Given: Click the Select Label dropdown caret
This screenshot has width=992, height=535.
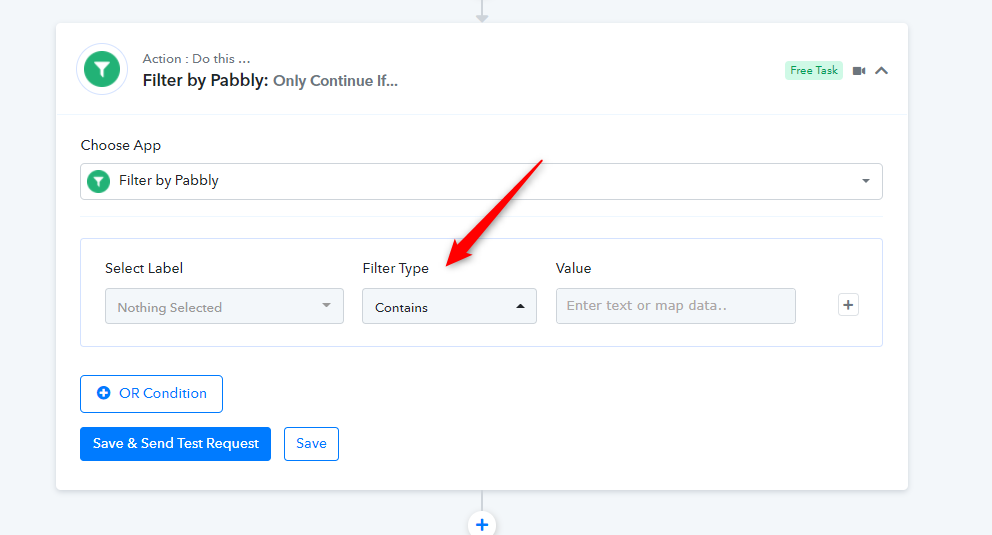Looking at the screenshot, I should [x=326, y=305].
